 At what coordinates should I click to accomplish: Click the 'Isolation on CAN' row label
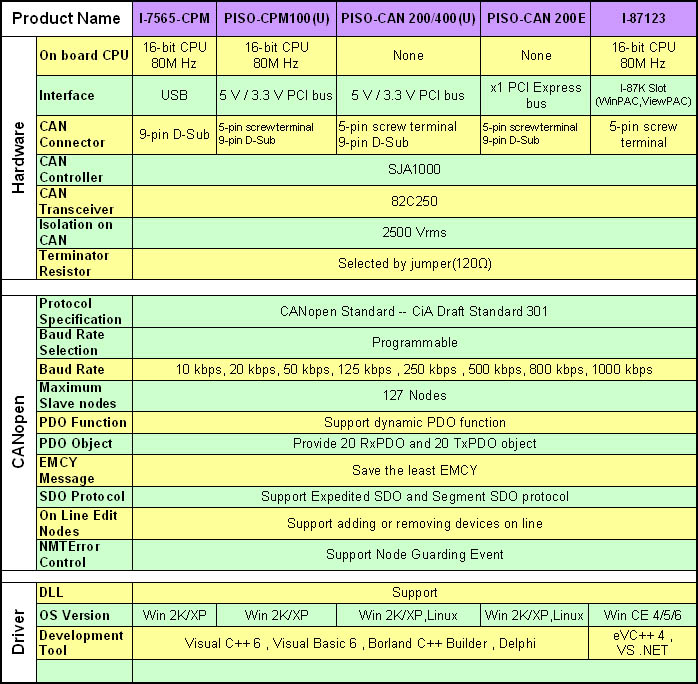click(84, 232)
